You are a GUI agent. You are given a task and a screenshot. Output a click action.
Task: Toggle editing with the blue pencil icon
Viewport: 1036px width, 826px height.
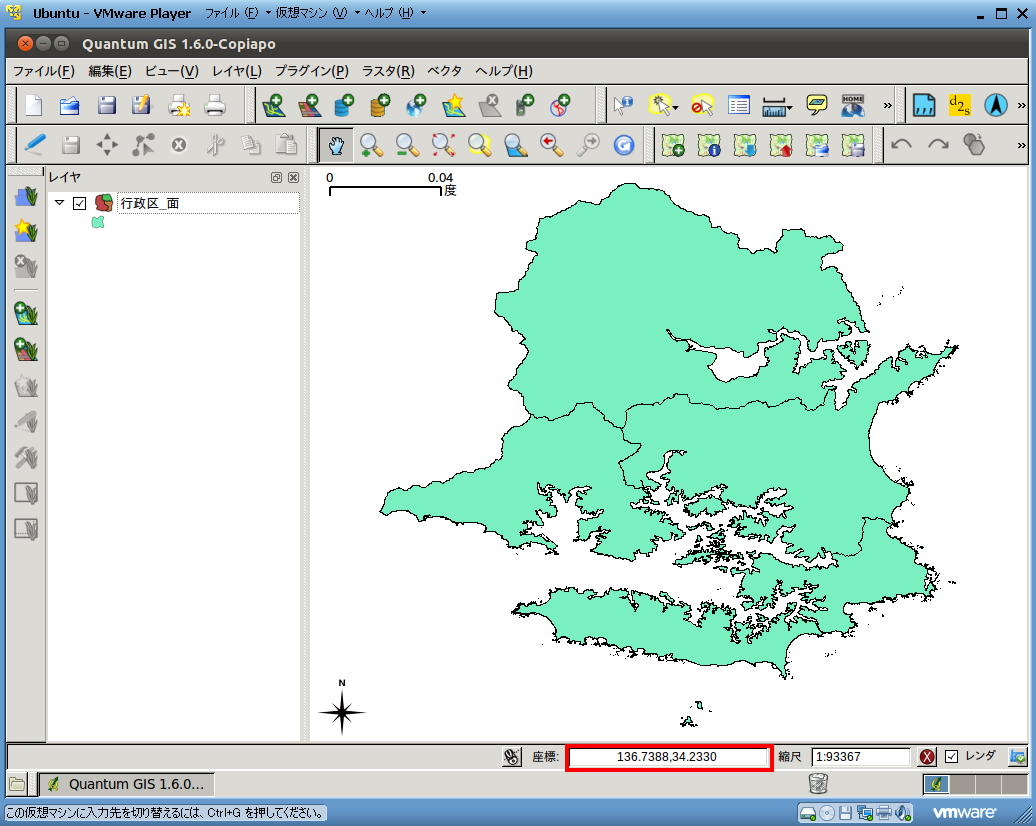tap(34, 145)
